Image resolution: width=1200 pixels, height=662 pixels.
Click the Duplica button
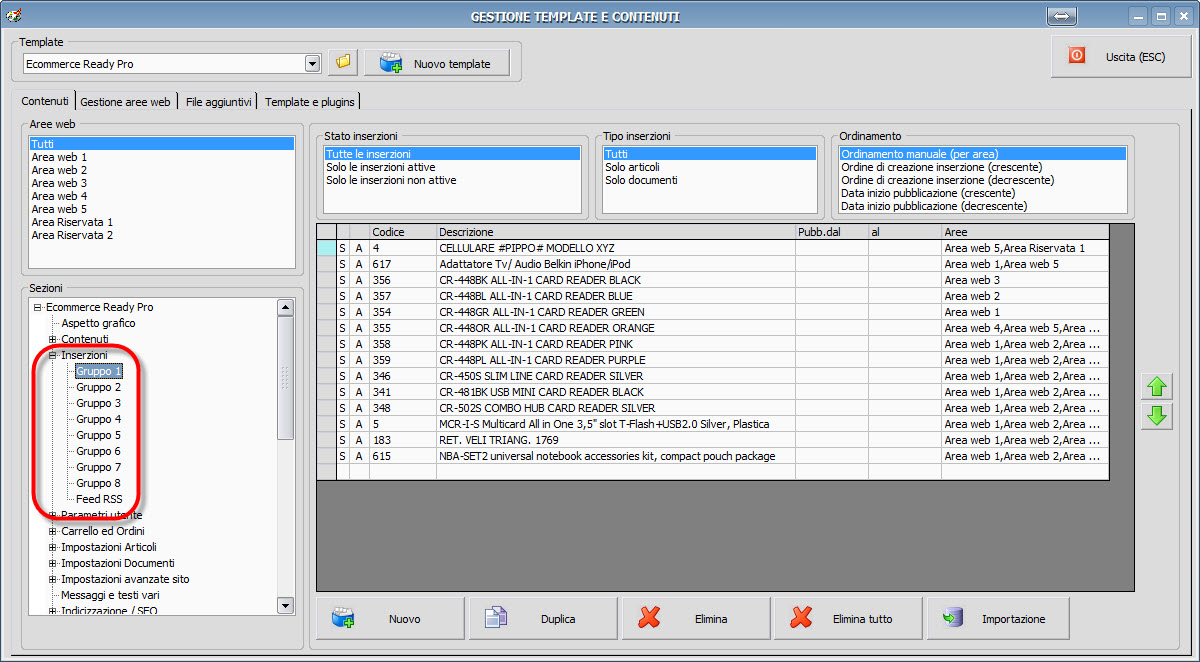pos(543,619)
